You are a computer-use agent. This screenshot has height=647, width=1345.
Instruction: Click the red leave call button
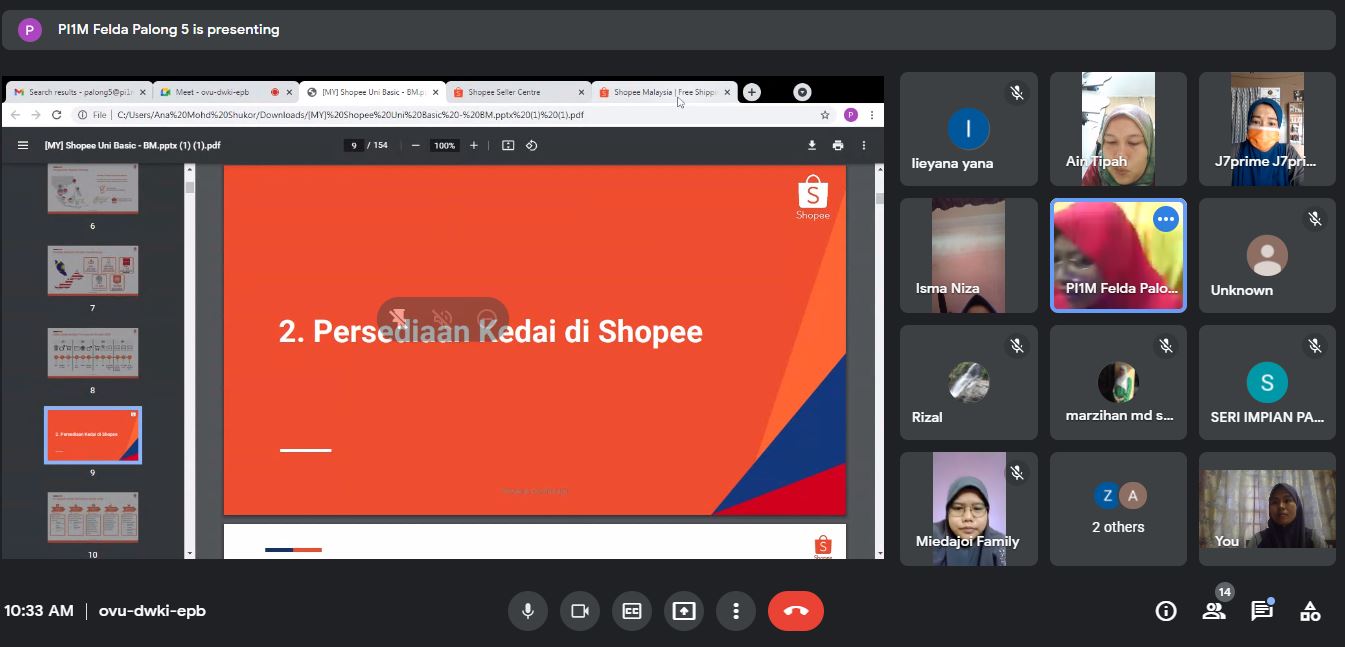[x=795, y=611]
